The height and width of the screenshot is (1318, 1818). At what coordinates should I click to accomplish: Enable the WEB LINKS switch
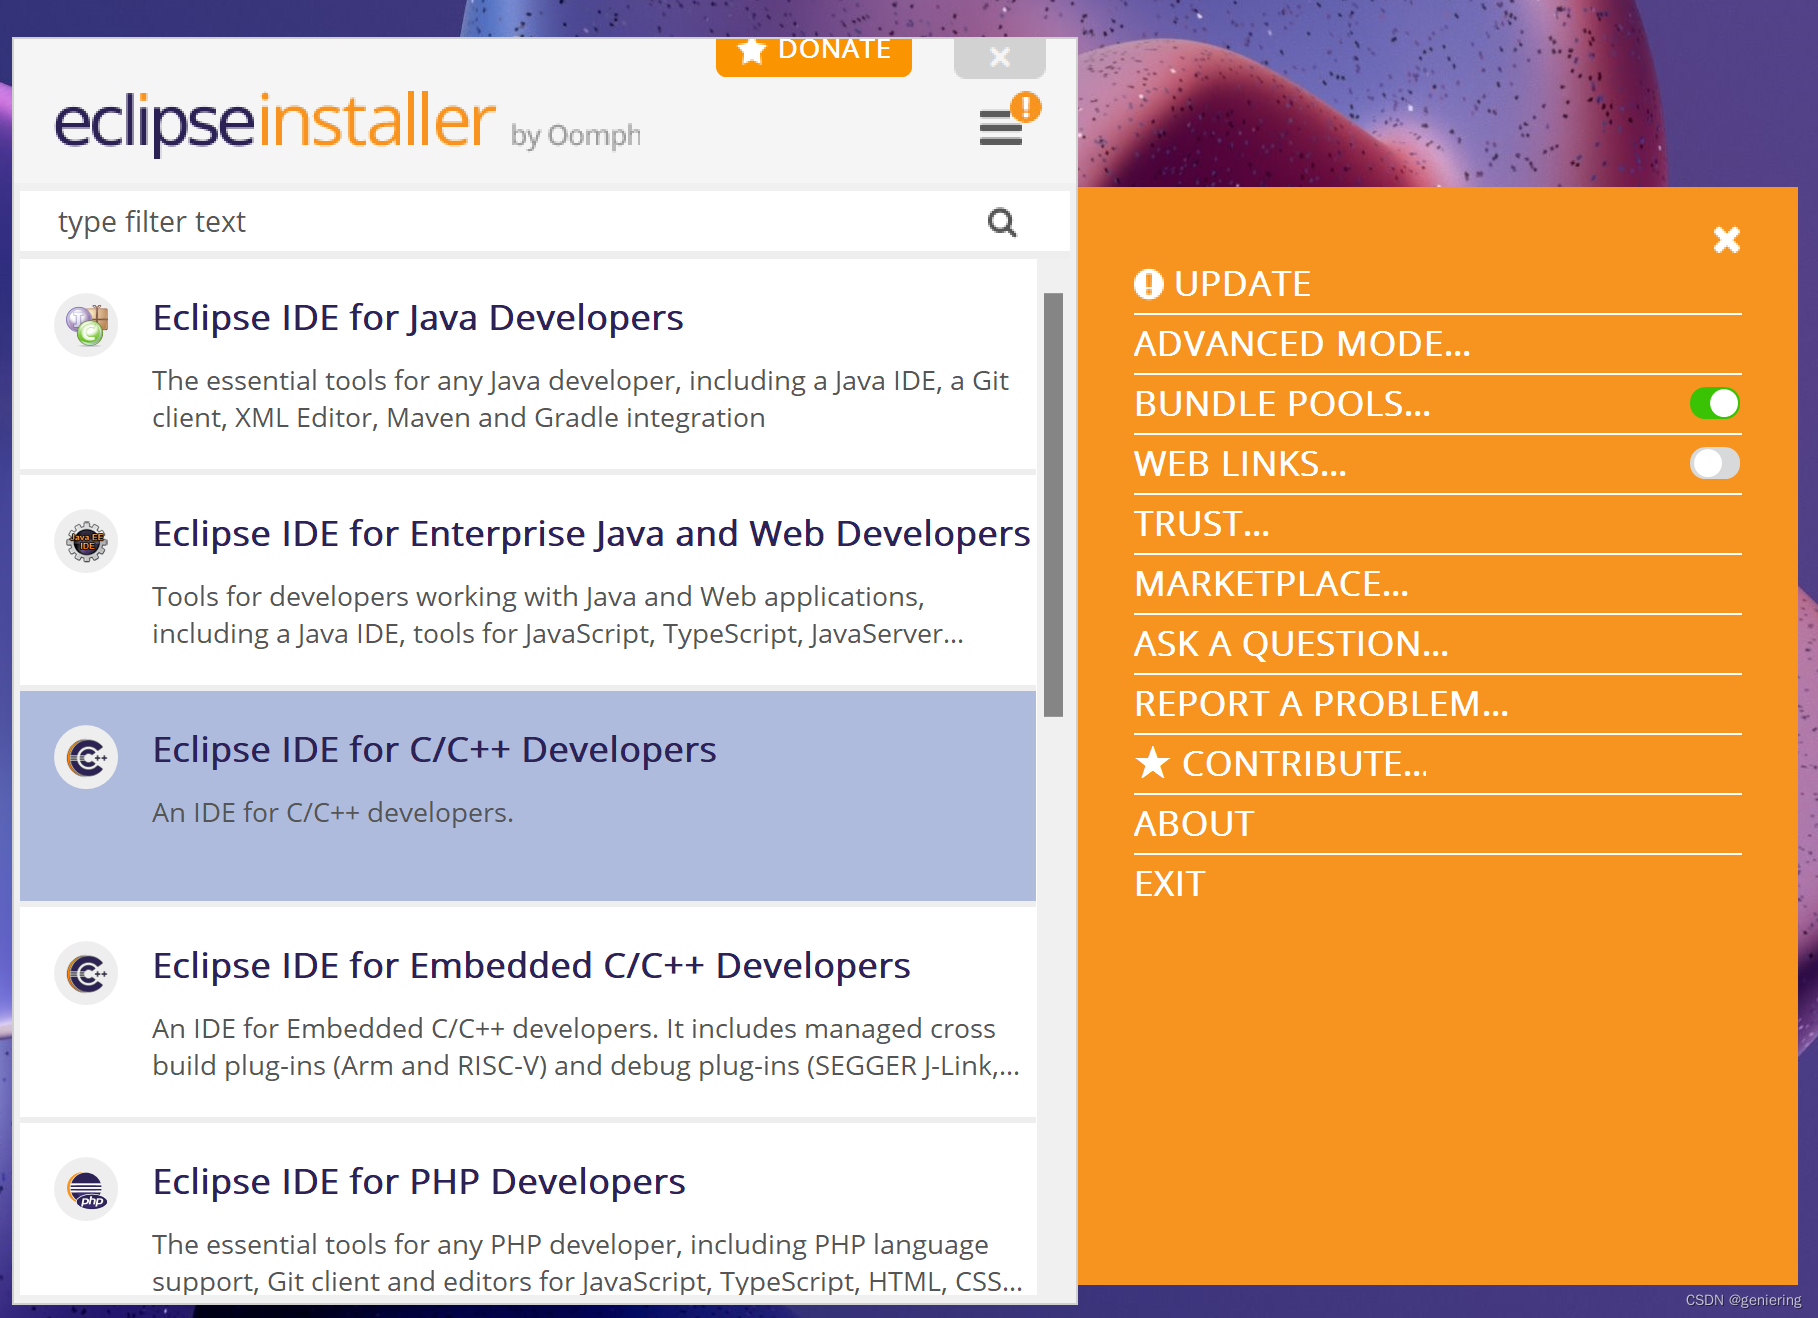pyautogui.click(x=1715, y=463)
